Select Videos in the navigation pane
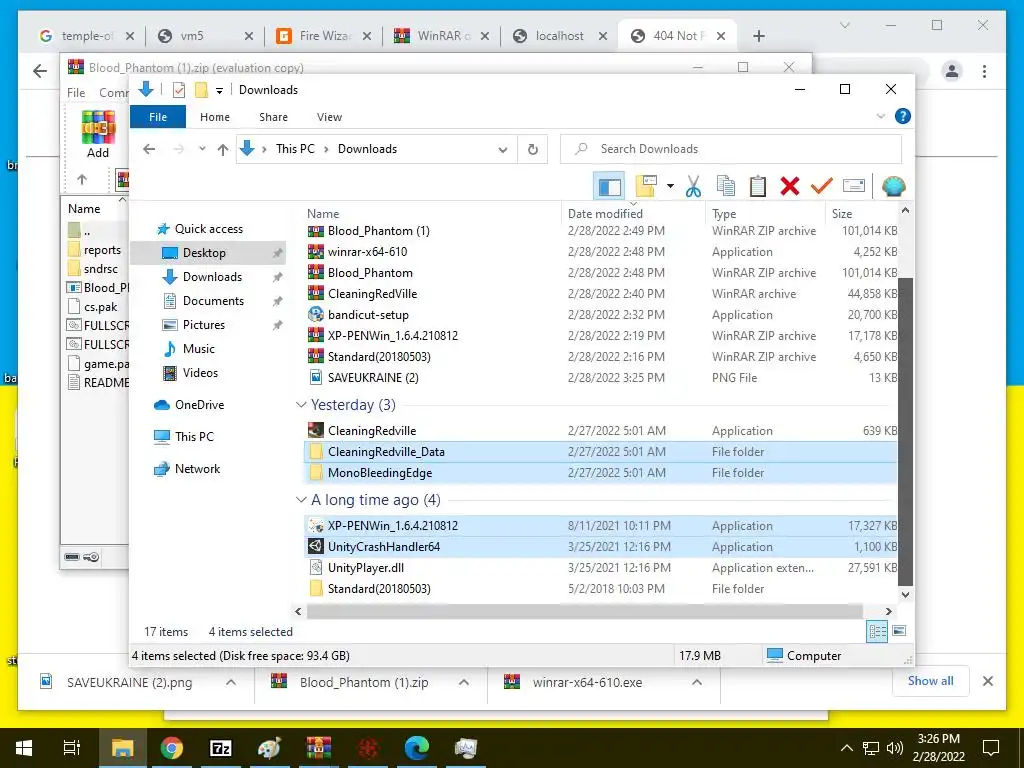This screenshot has width=1024, height=768. (x=200, y=373)
